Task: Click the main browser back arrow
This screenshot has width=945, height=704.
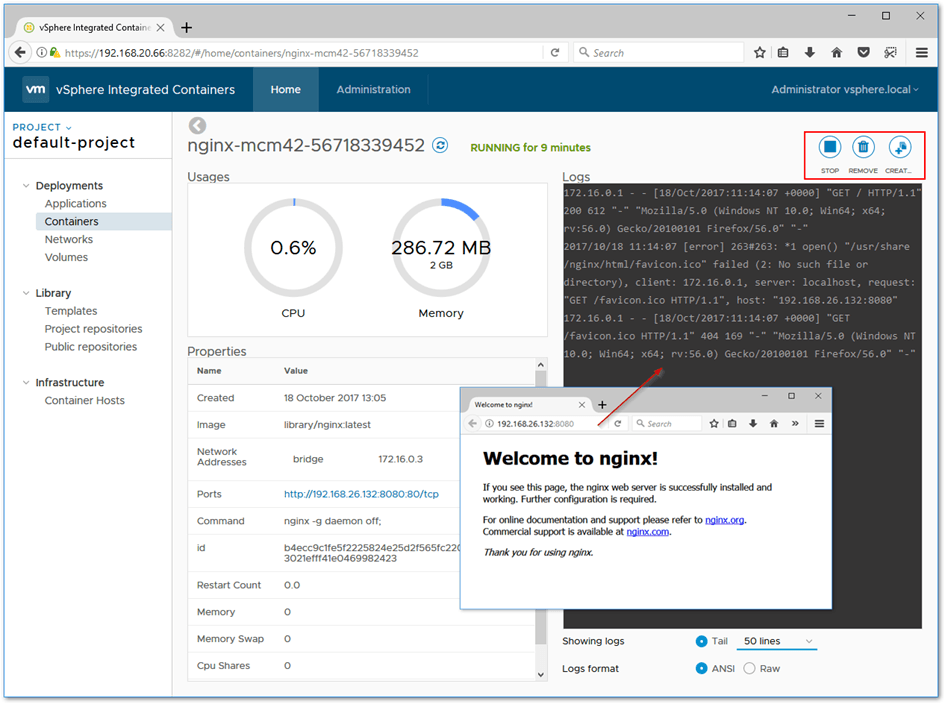Action: pyautogui.click(x=20, y=52)
